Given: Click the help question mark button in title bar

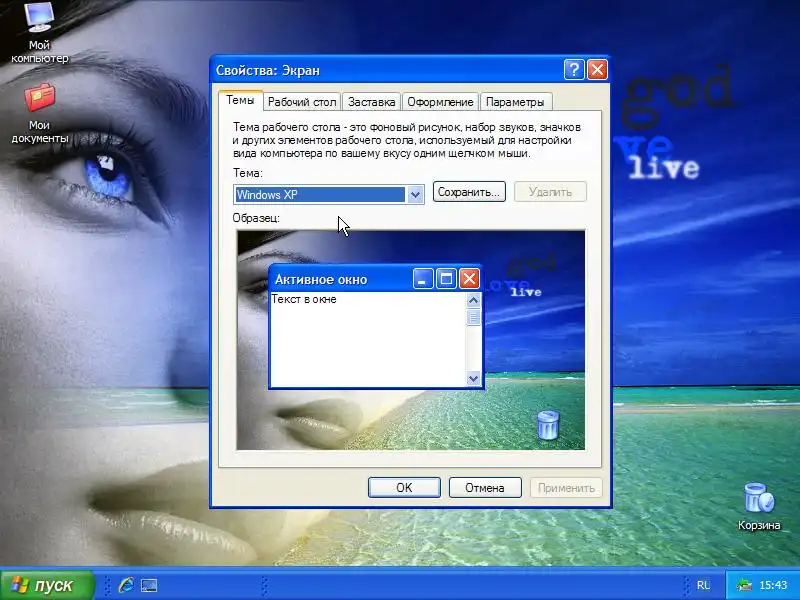Looking at the screenshot, I should point(574,69).
